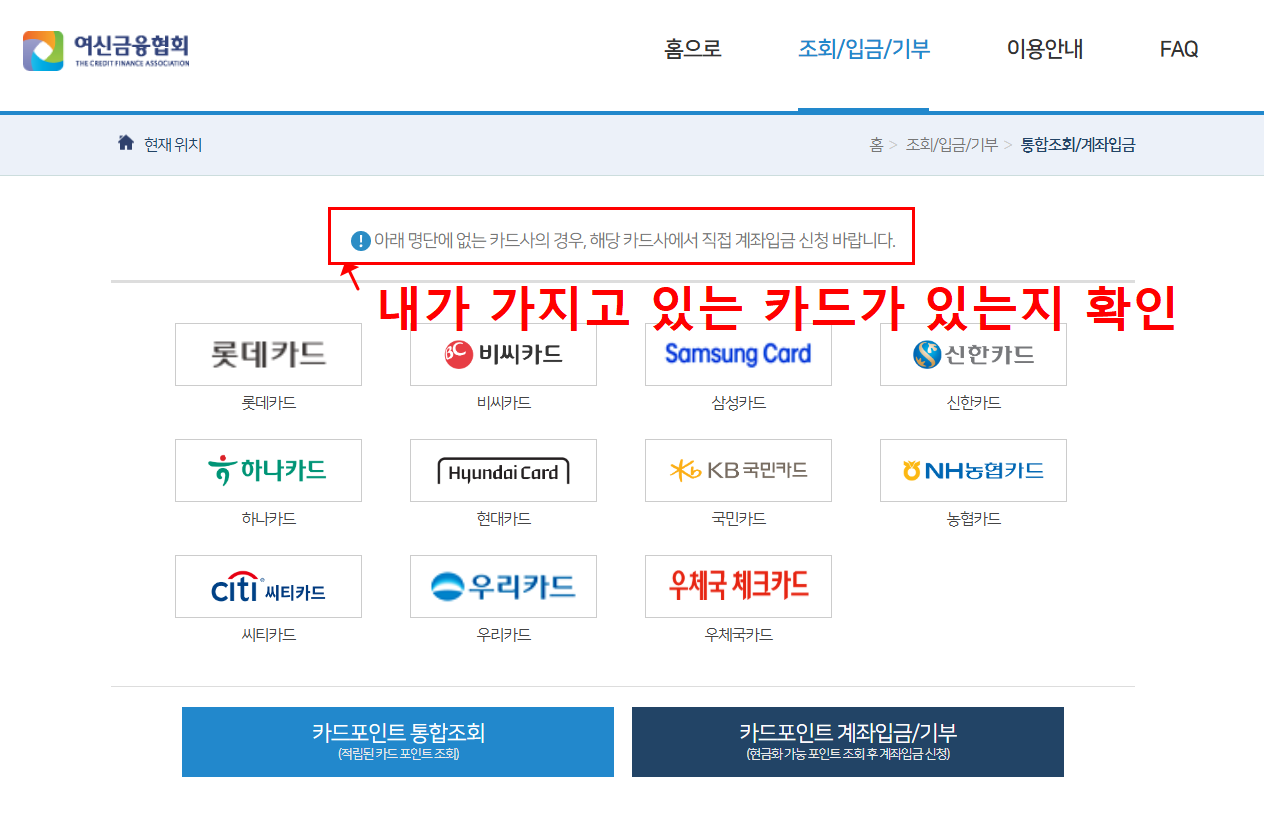Go to 홈으로 in the top menu
The width and height of the screenshot is (1264, 820).
(693, 49)
